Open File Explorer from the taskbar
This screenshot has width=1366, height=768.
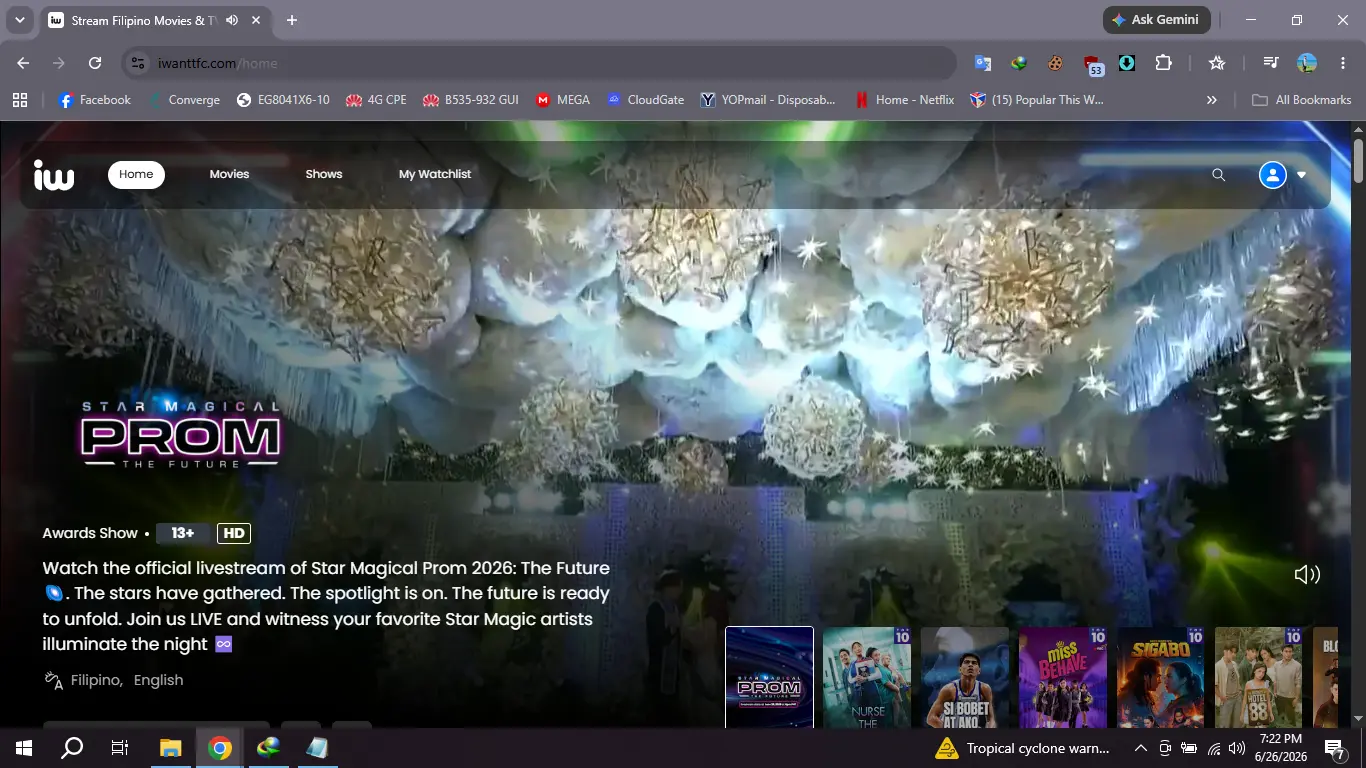click(x=171, y=748)
